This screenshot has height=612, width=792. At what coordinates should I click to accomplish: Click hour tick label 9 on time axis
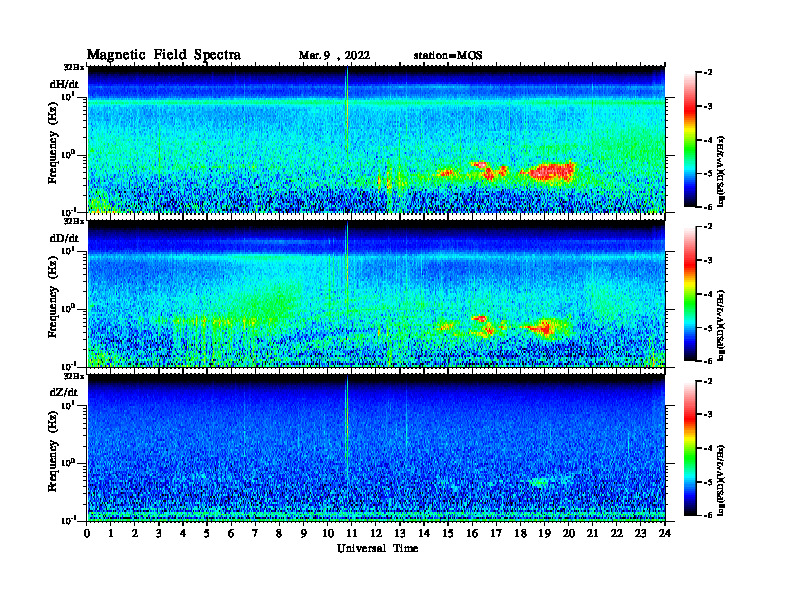[303, 534]
